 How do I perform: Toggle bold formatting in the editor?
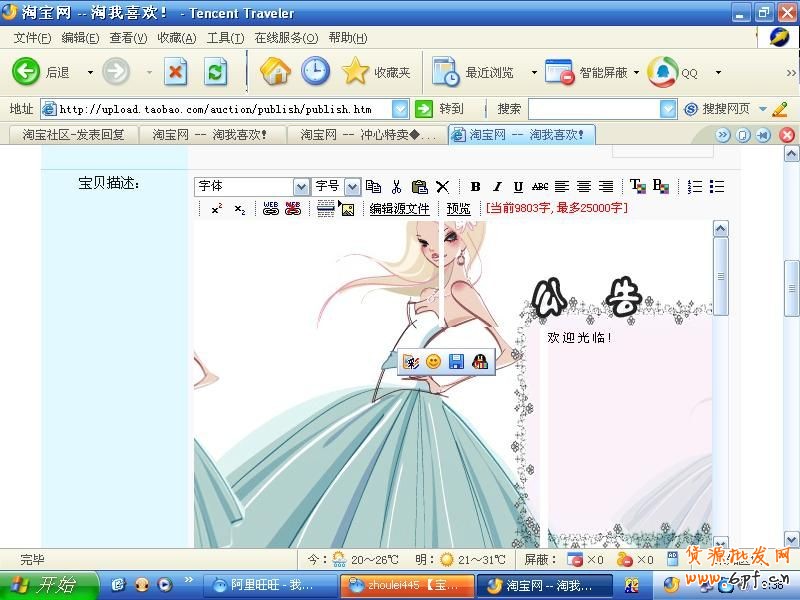(x=476, y=187)
